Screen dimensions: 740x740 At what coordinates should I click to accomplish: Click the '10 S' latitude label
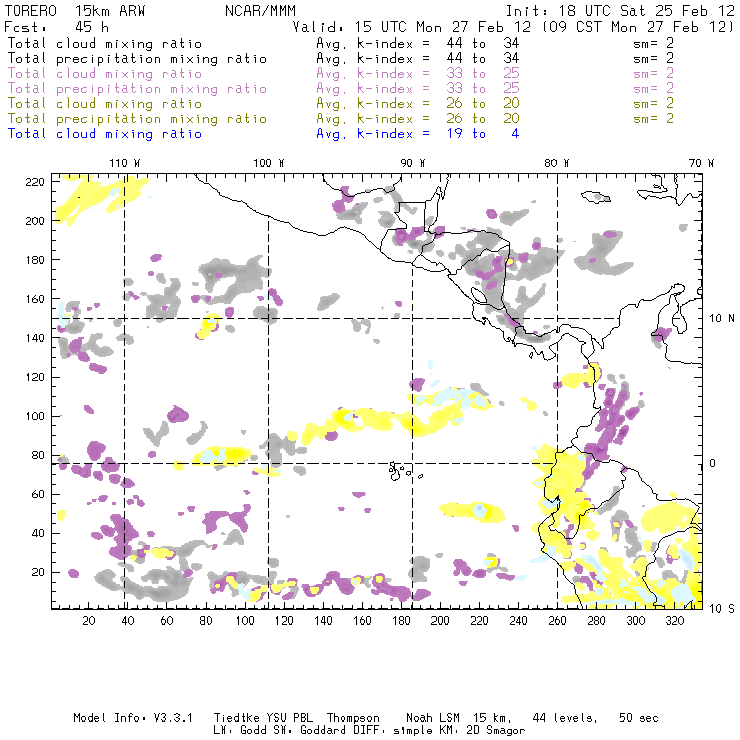722,609
